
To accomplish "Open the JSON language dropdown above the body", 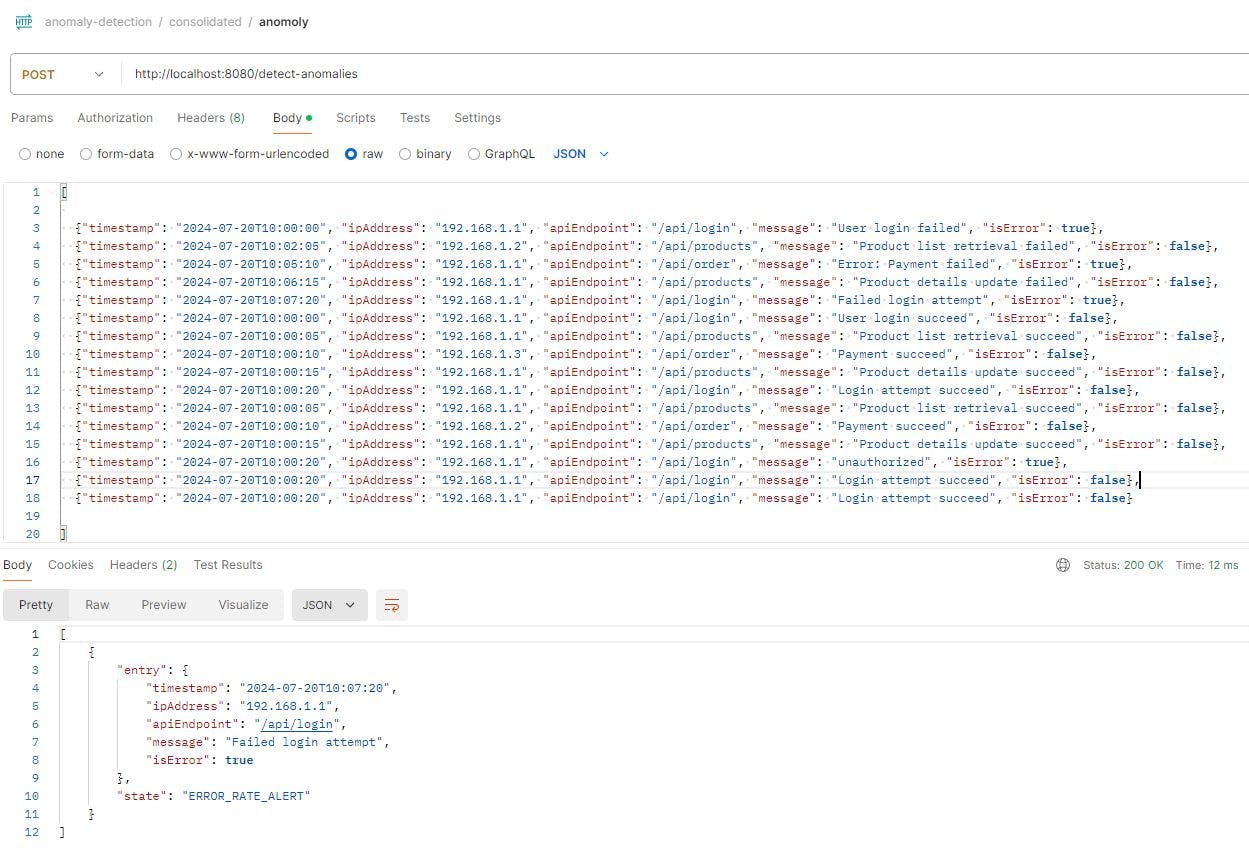I will coord(581,153).
